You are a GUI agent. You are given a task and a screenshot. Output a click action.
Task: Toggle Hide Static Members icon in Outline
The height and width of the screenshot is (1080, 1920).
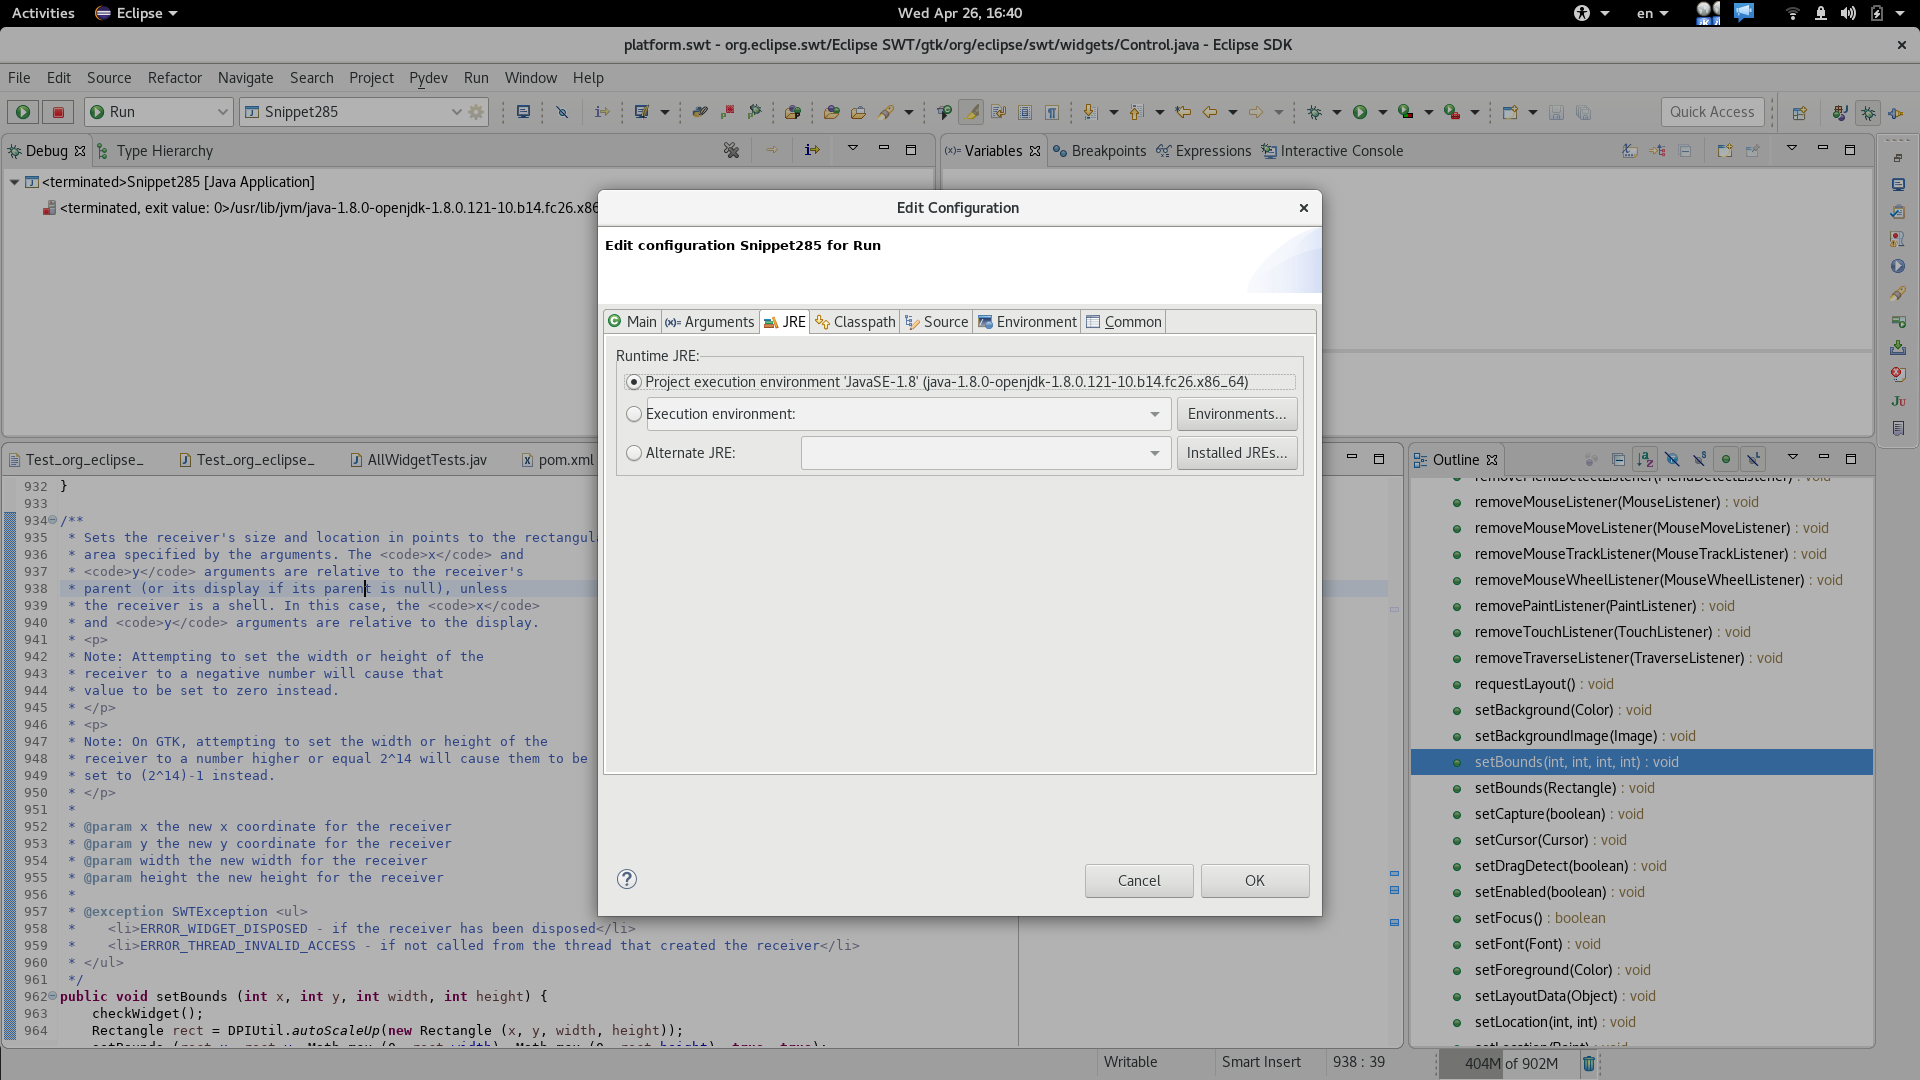click(x=1699, y=459)
